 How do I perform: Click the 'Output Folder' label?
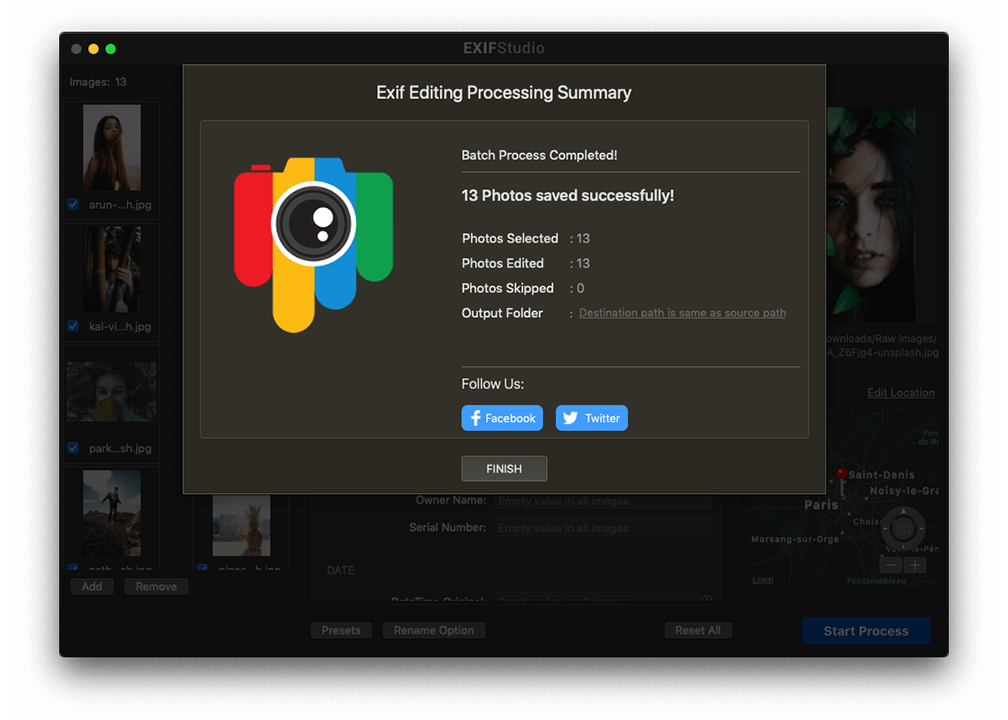pyautogui.click(x=502, y=313)
